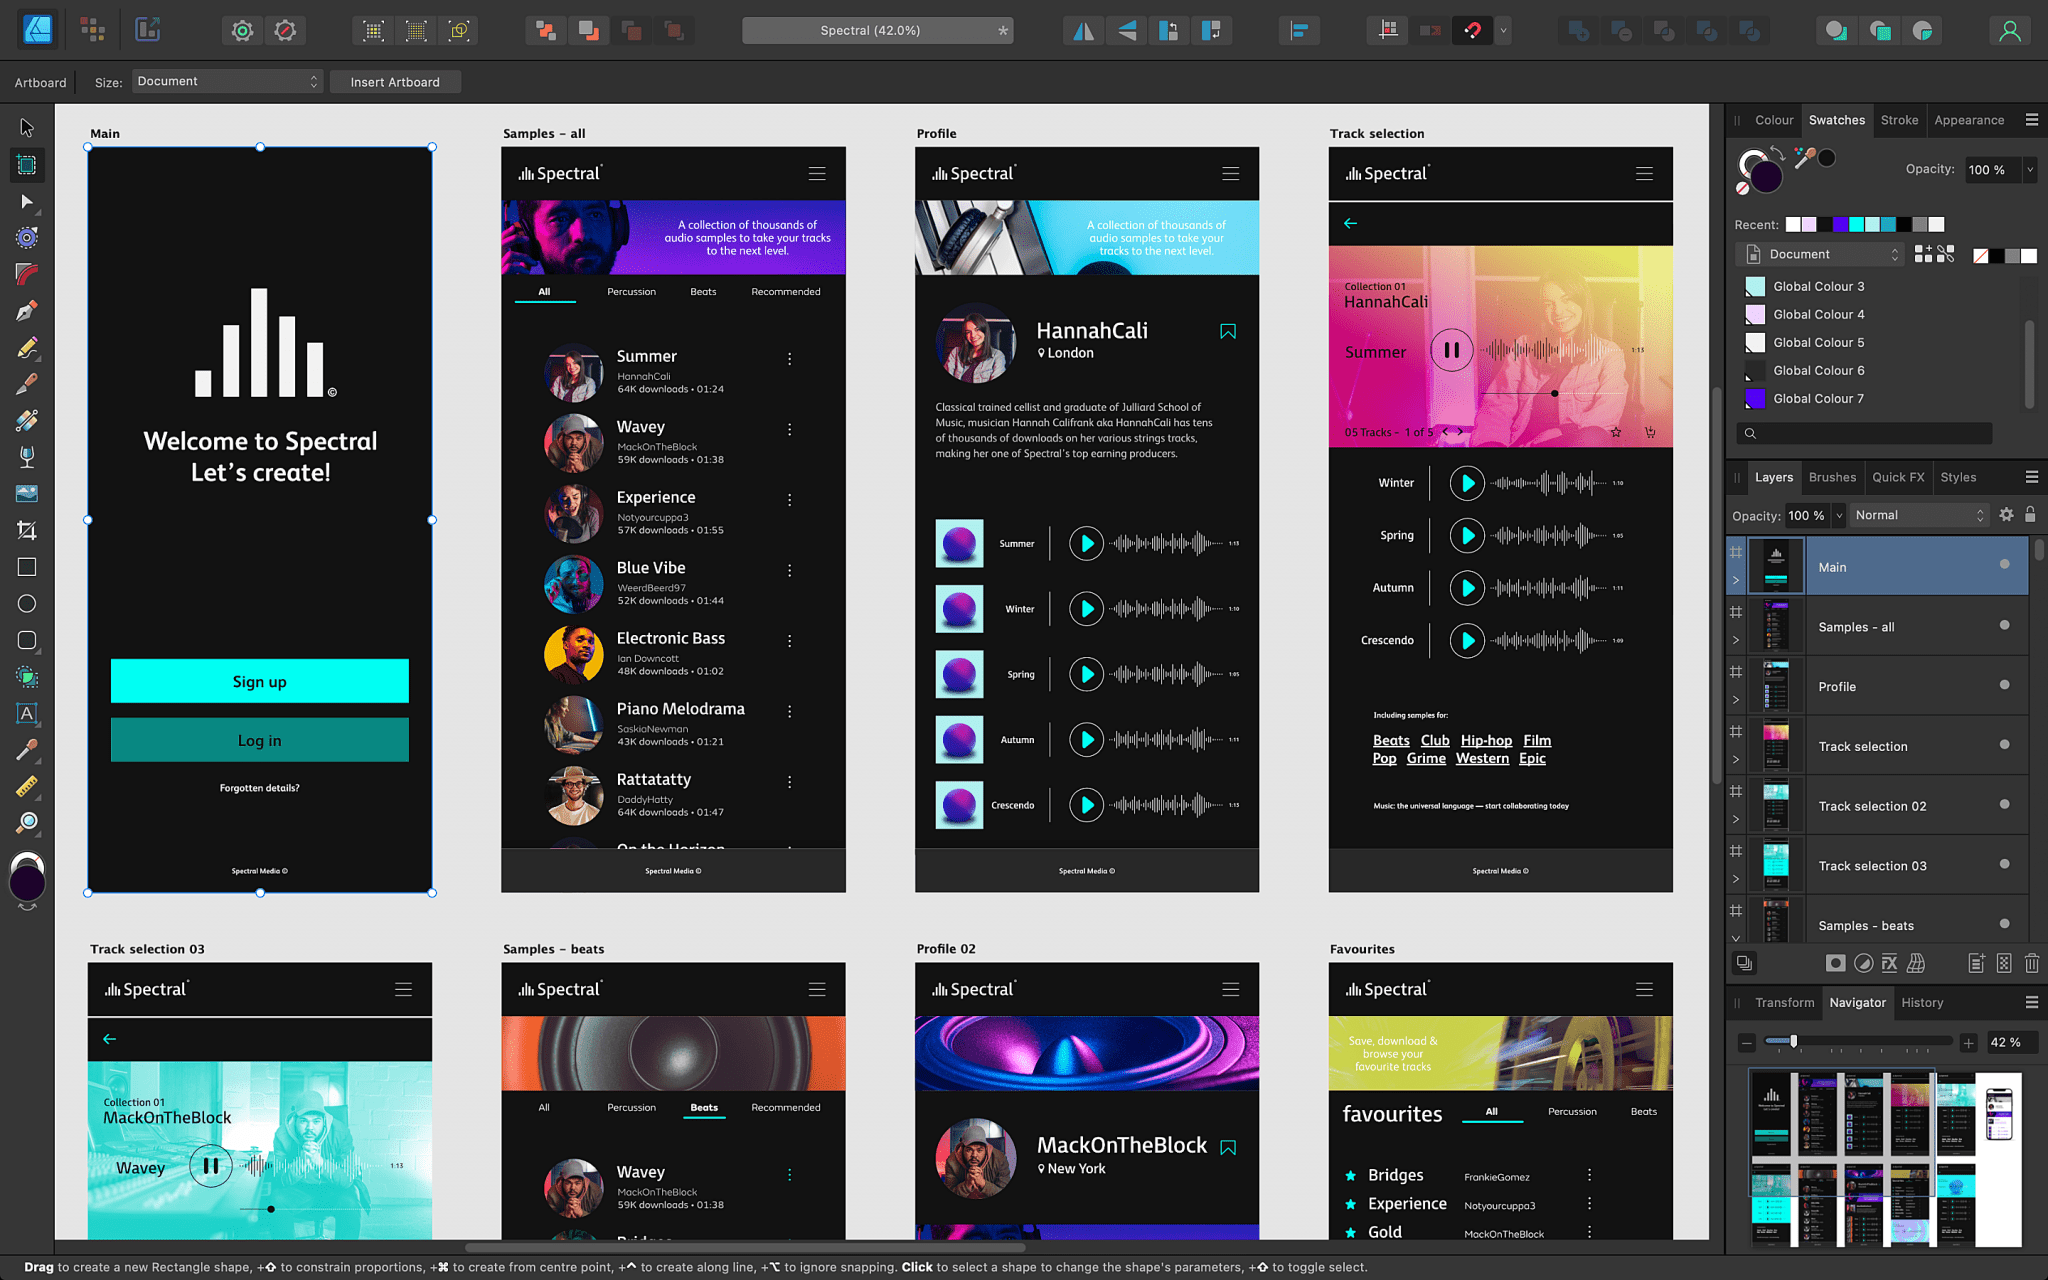Open the alignment options icon
Viewport: 2048px width, 1280px height.
pos(1299,31)
